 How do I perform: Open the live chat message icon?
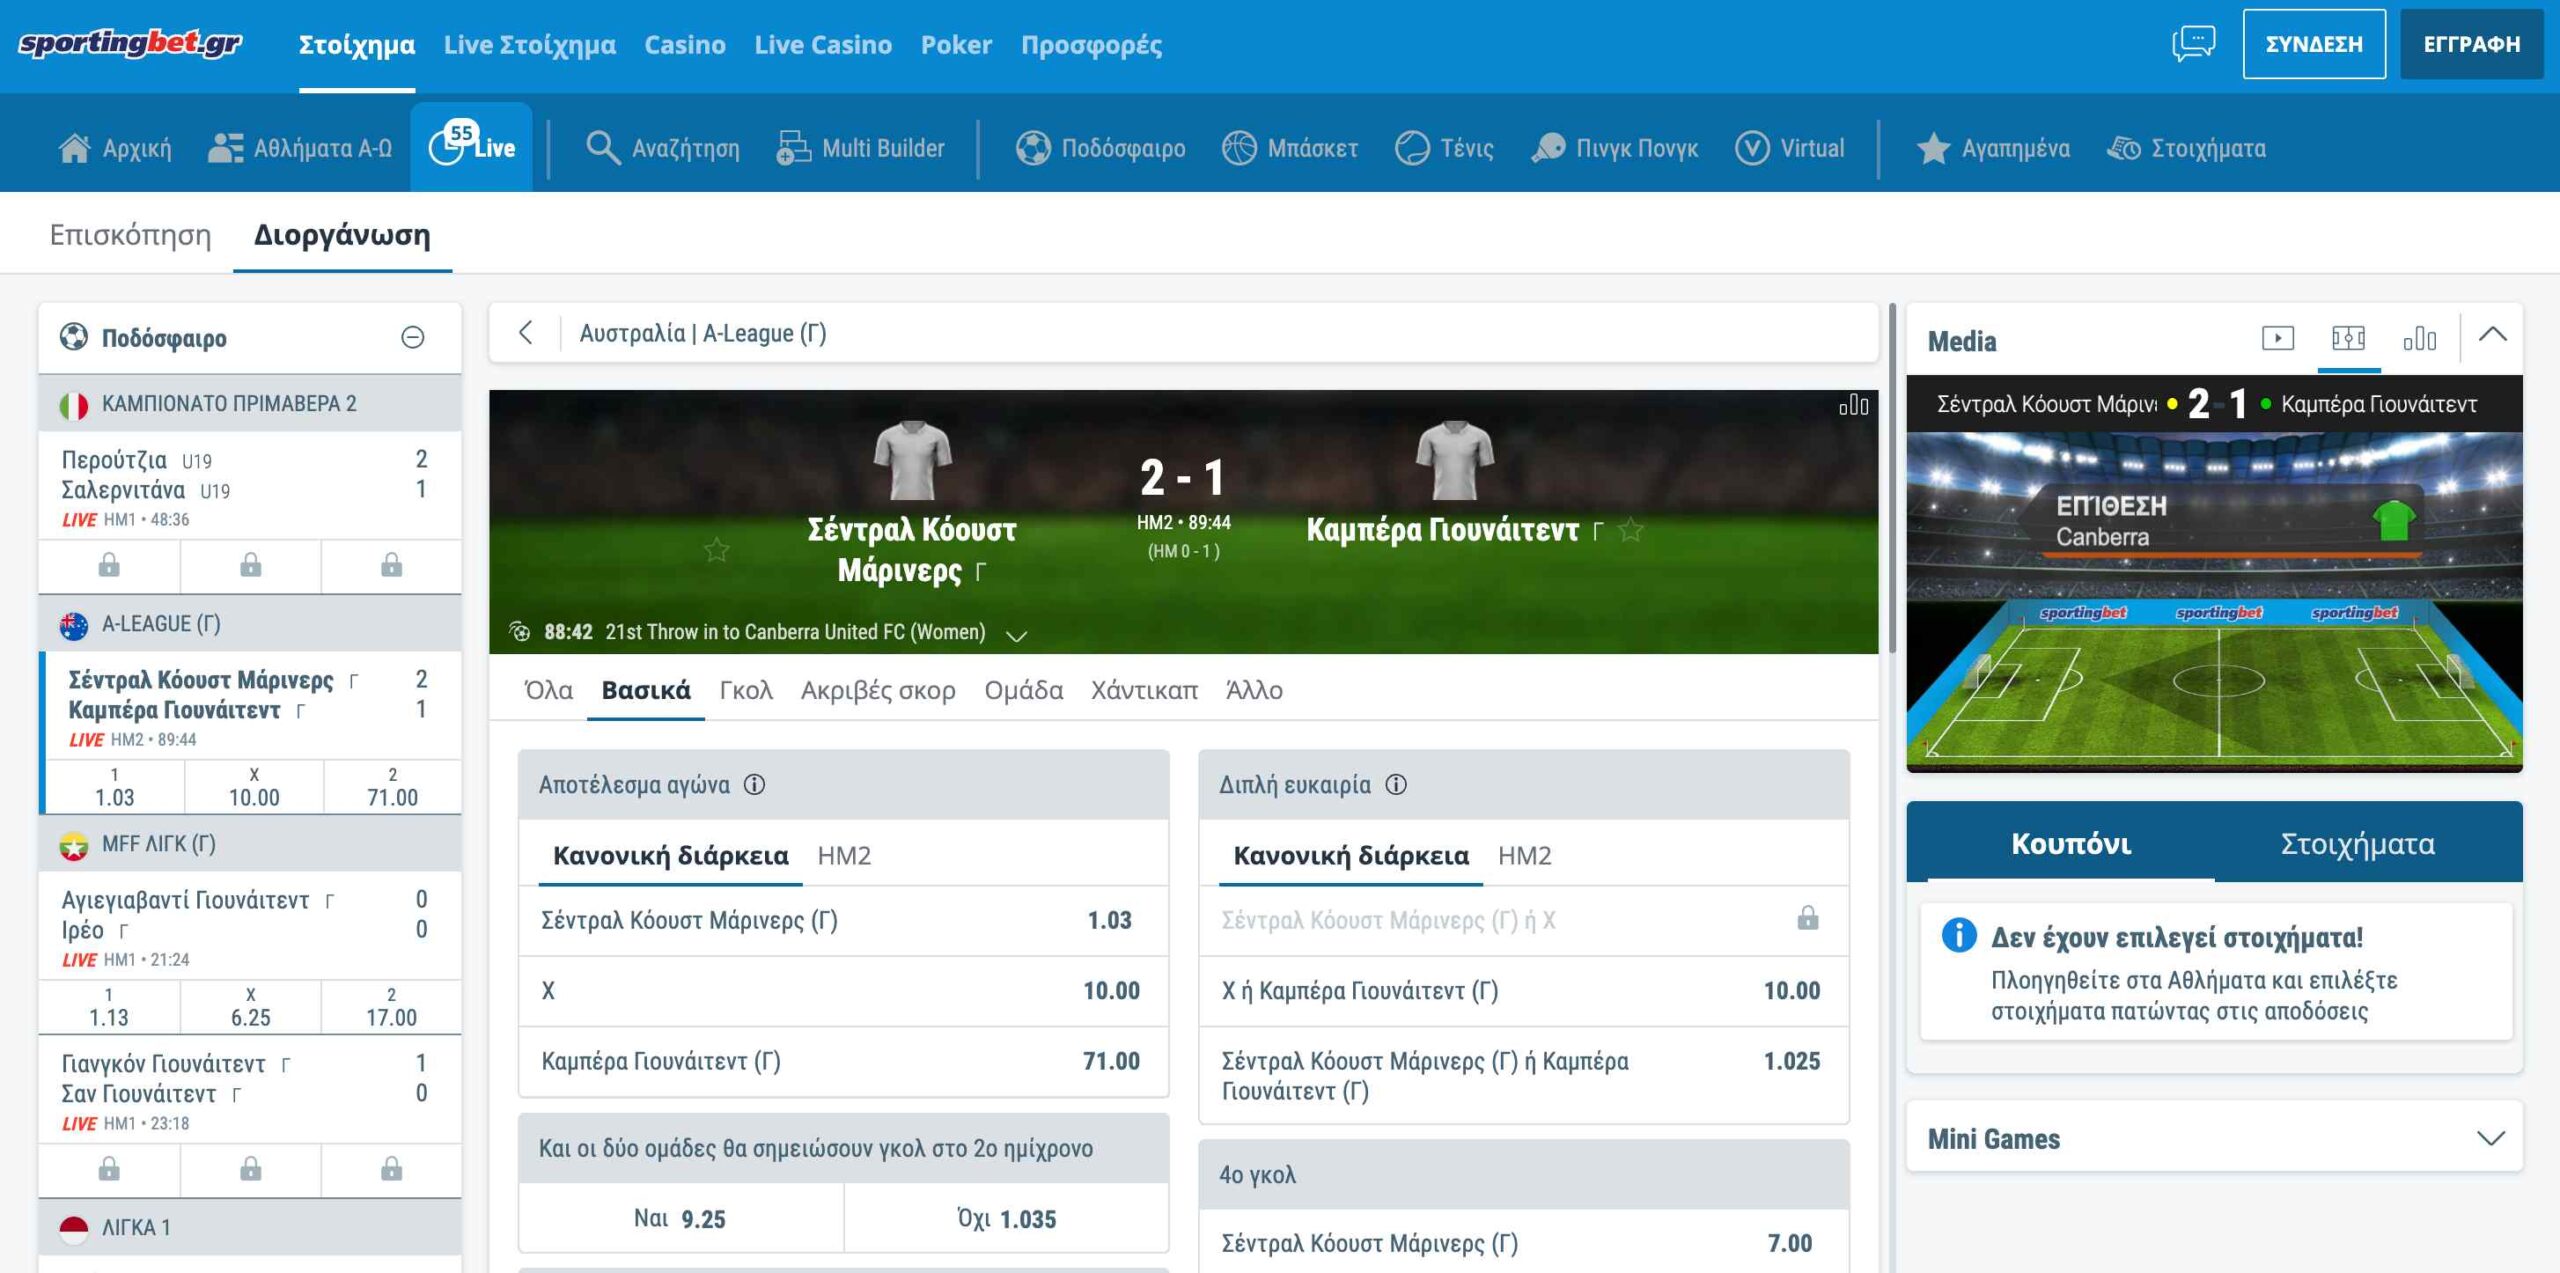click(x=2193, y=44)
